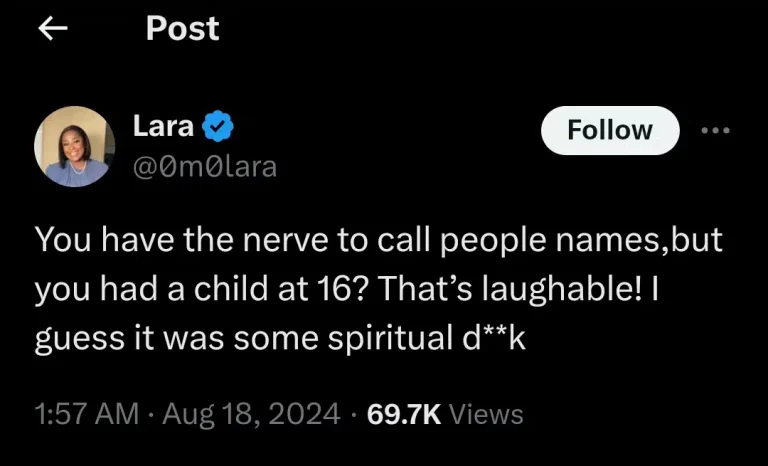Click the 1:57 AM timestamp
This screenshot has height=466, width=768.
click(85, 413)
